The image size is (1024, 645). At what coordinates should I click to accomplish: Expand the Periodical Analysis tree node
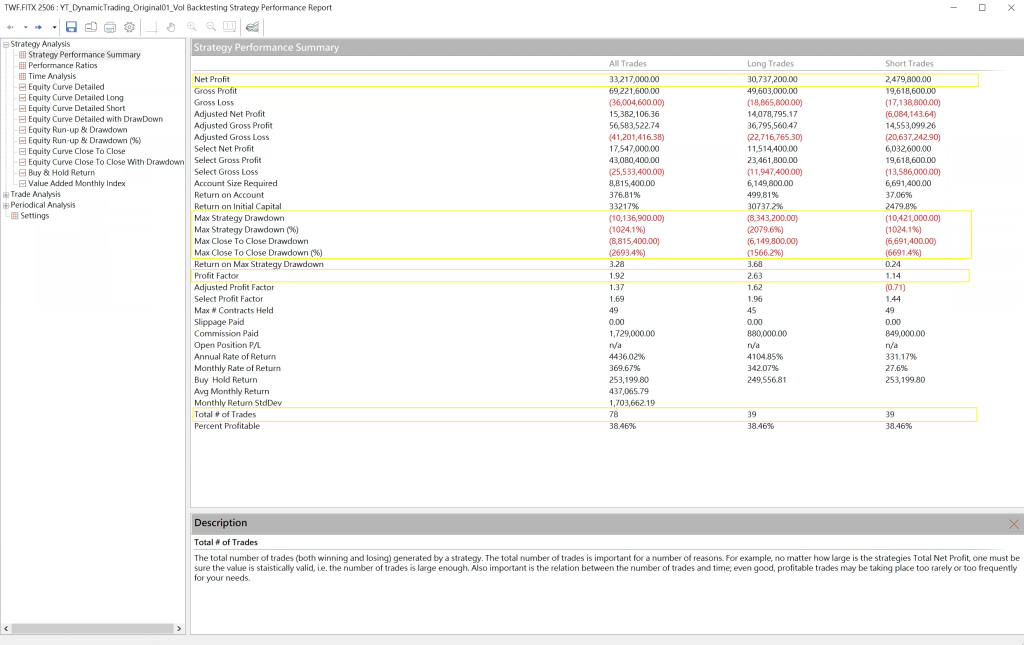click(x=6, y=205)
